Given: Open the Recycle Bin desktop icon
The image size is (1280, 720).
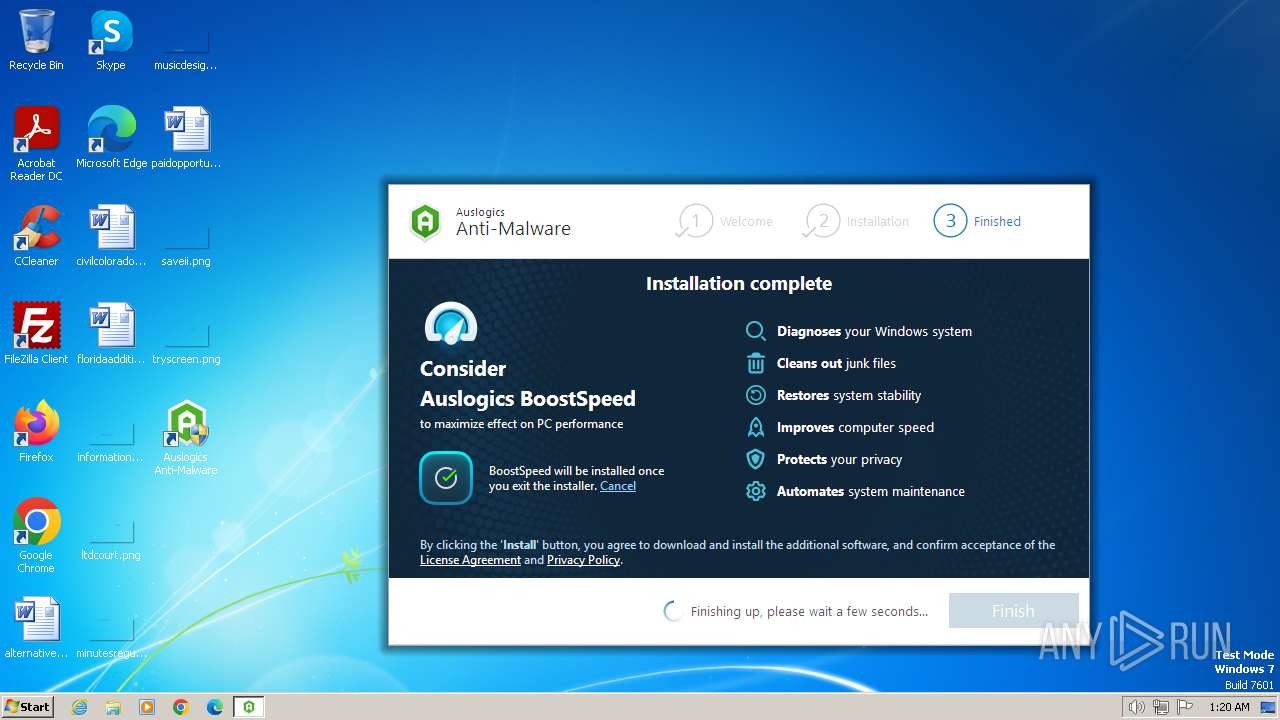Looking at the screenshot, I should click(36, 41).
